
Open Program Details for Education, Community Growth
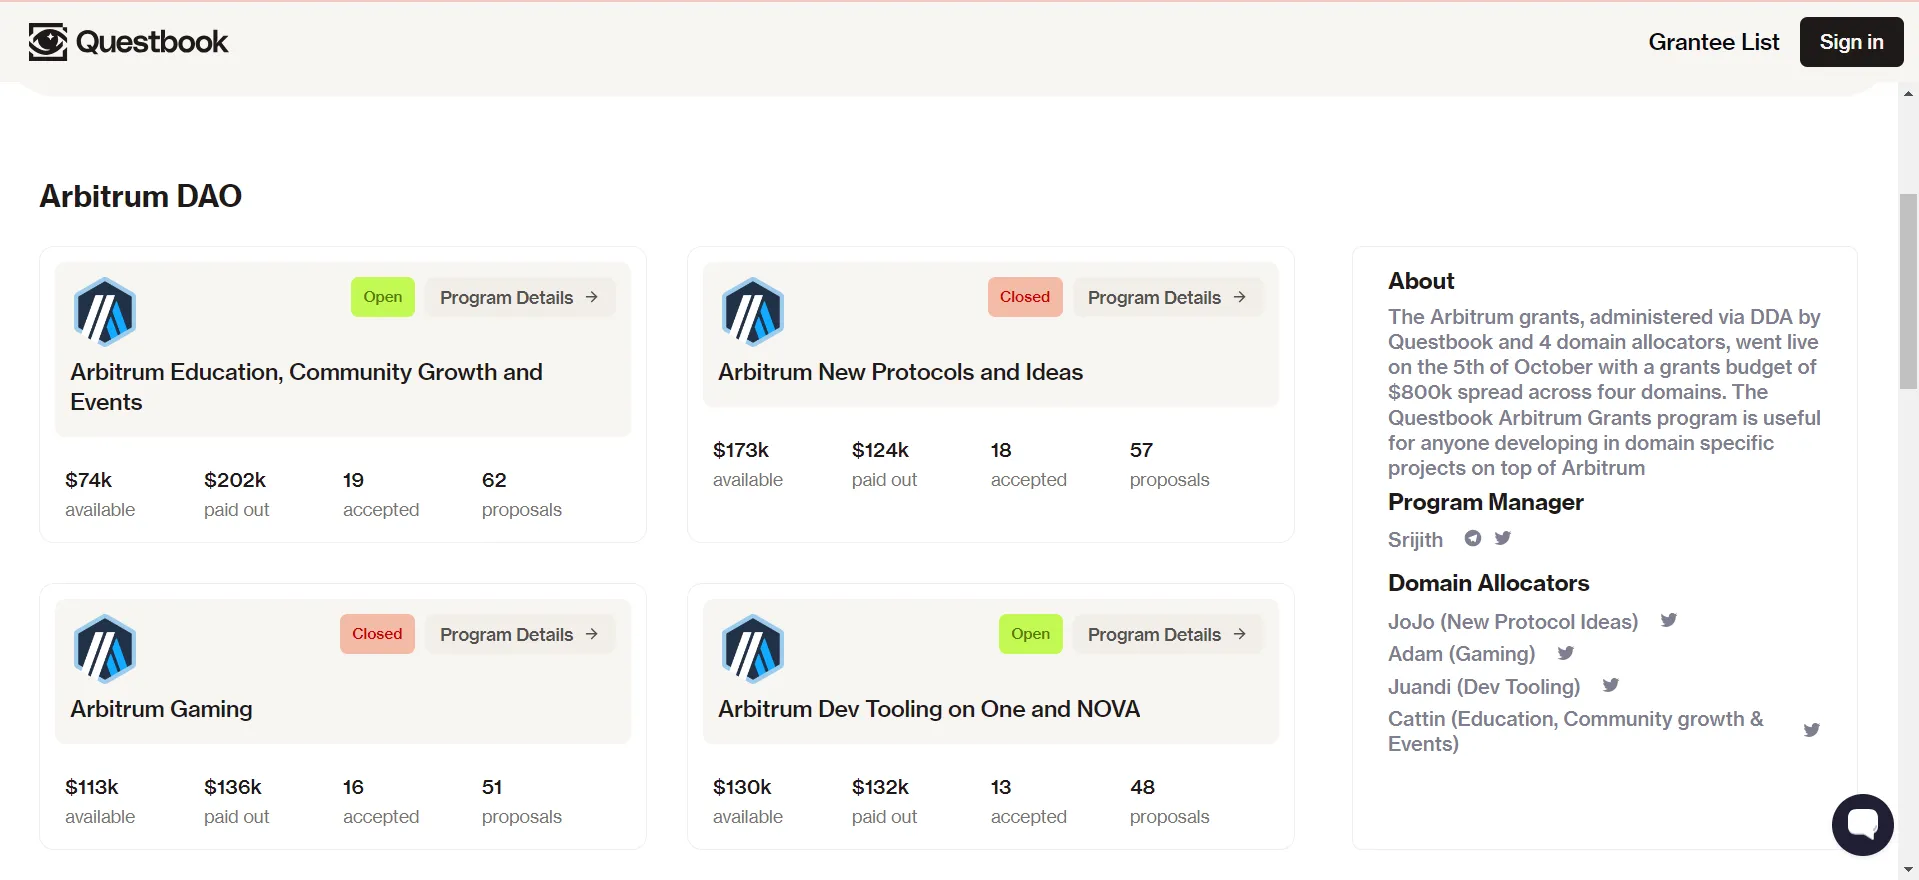[520, 297]
